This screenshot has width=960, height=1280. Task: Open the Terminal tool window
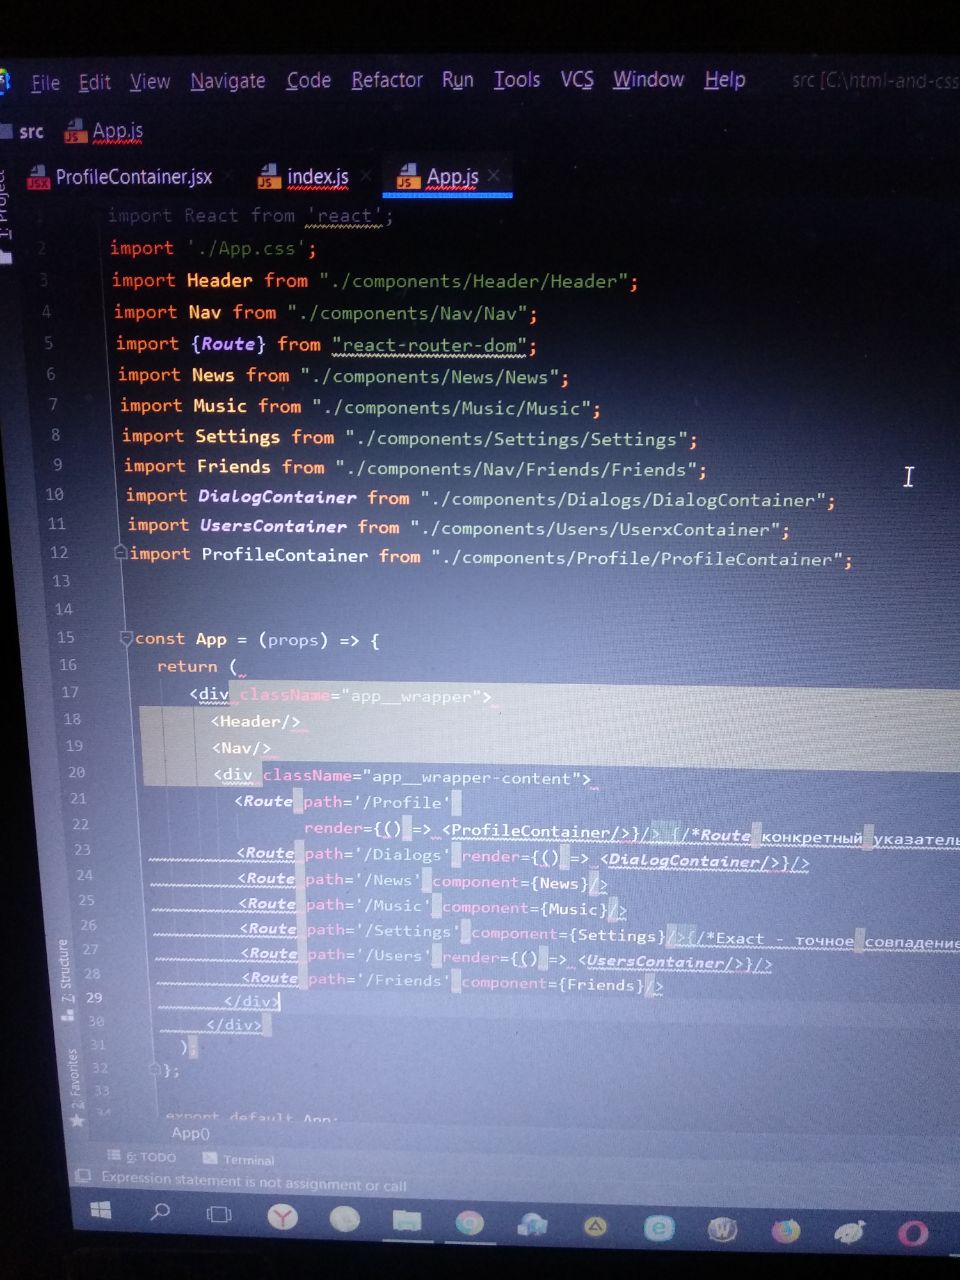tap(239, 1160)
